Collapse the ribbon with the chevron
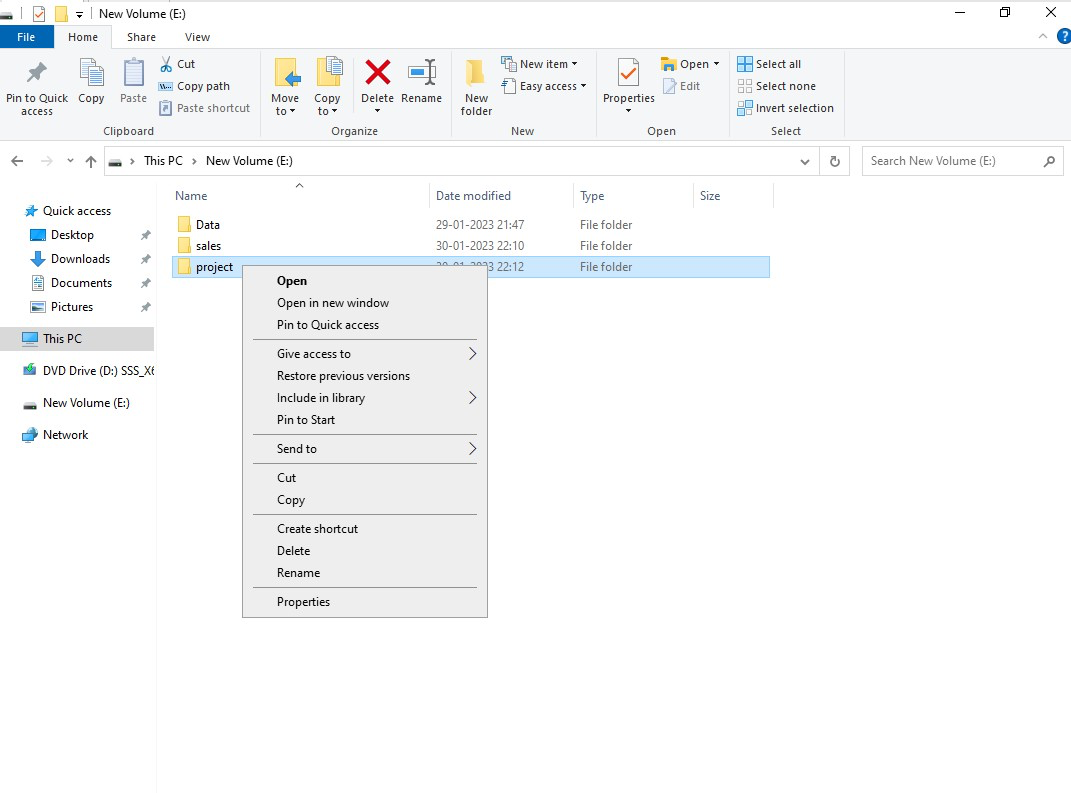Viewport: 1071px width, 793px height. [x=1042, y=36]
